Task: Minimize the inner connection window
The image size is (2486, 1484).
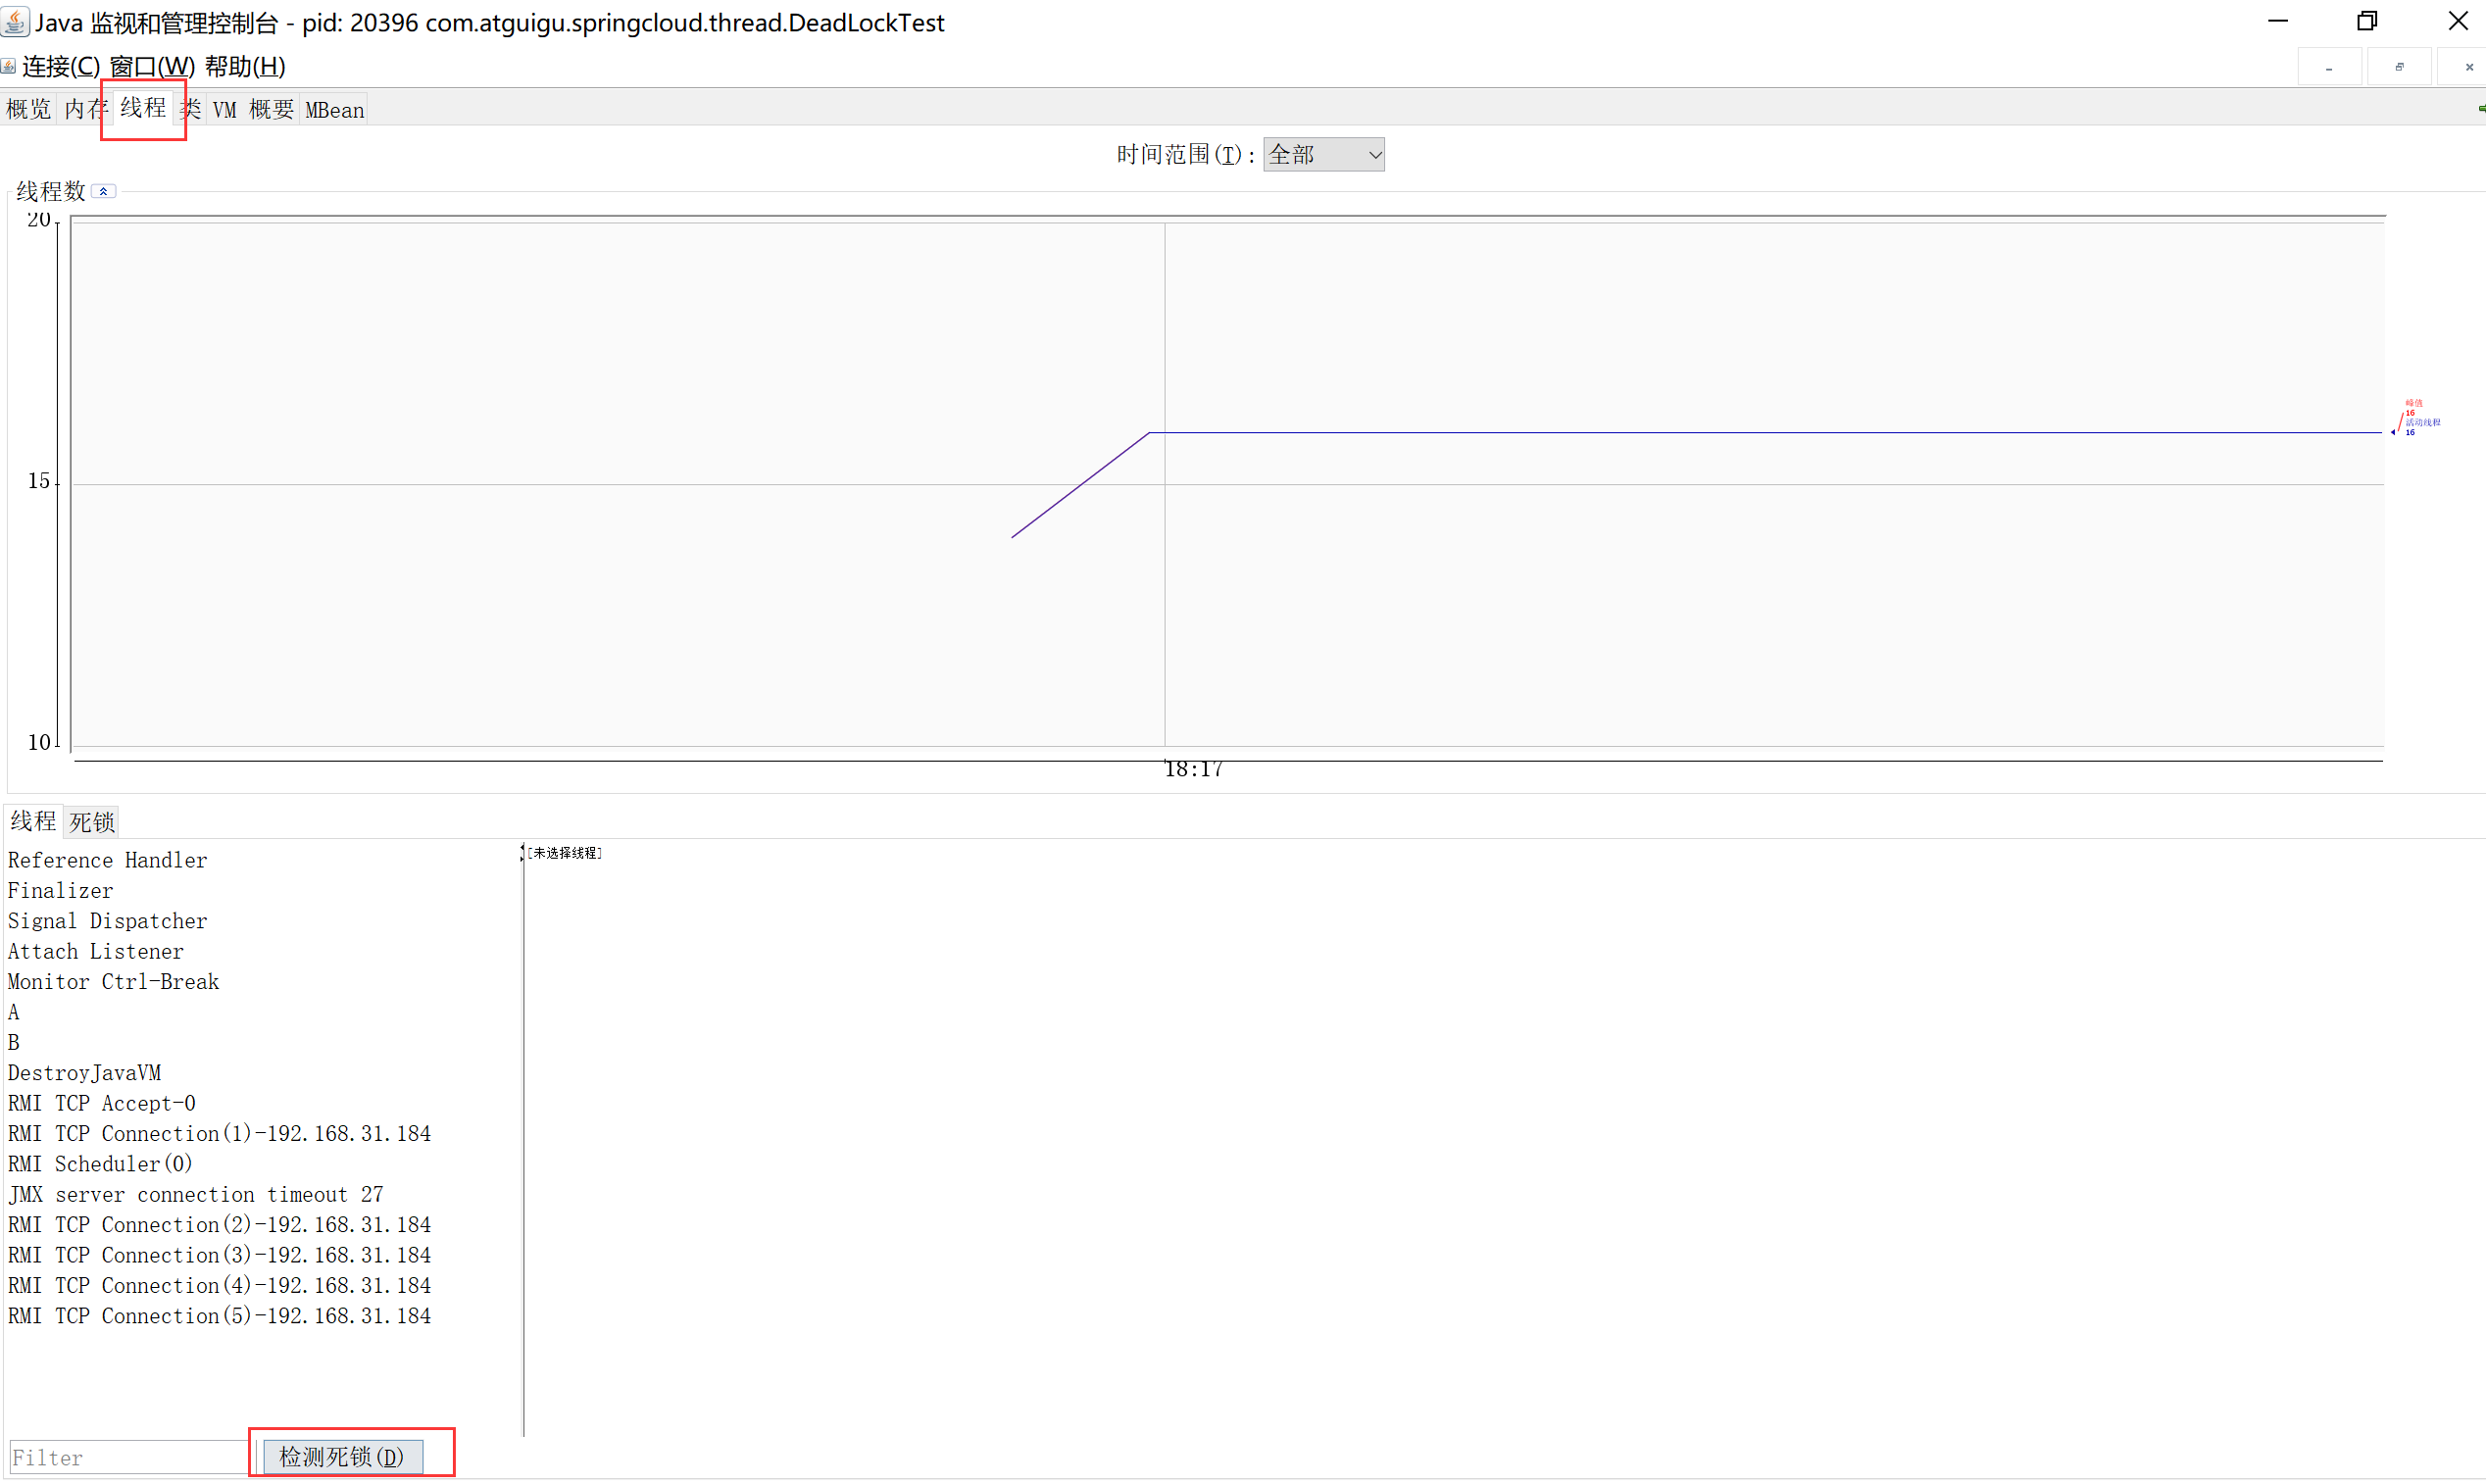Action: (x=2328, y=68)
